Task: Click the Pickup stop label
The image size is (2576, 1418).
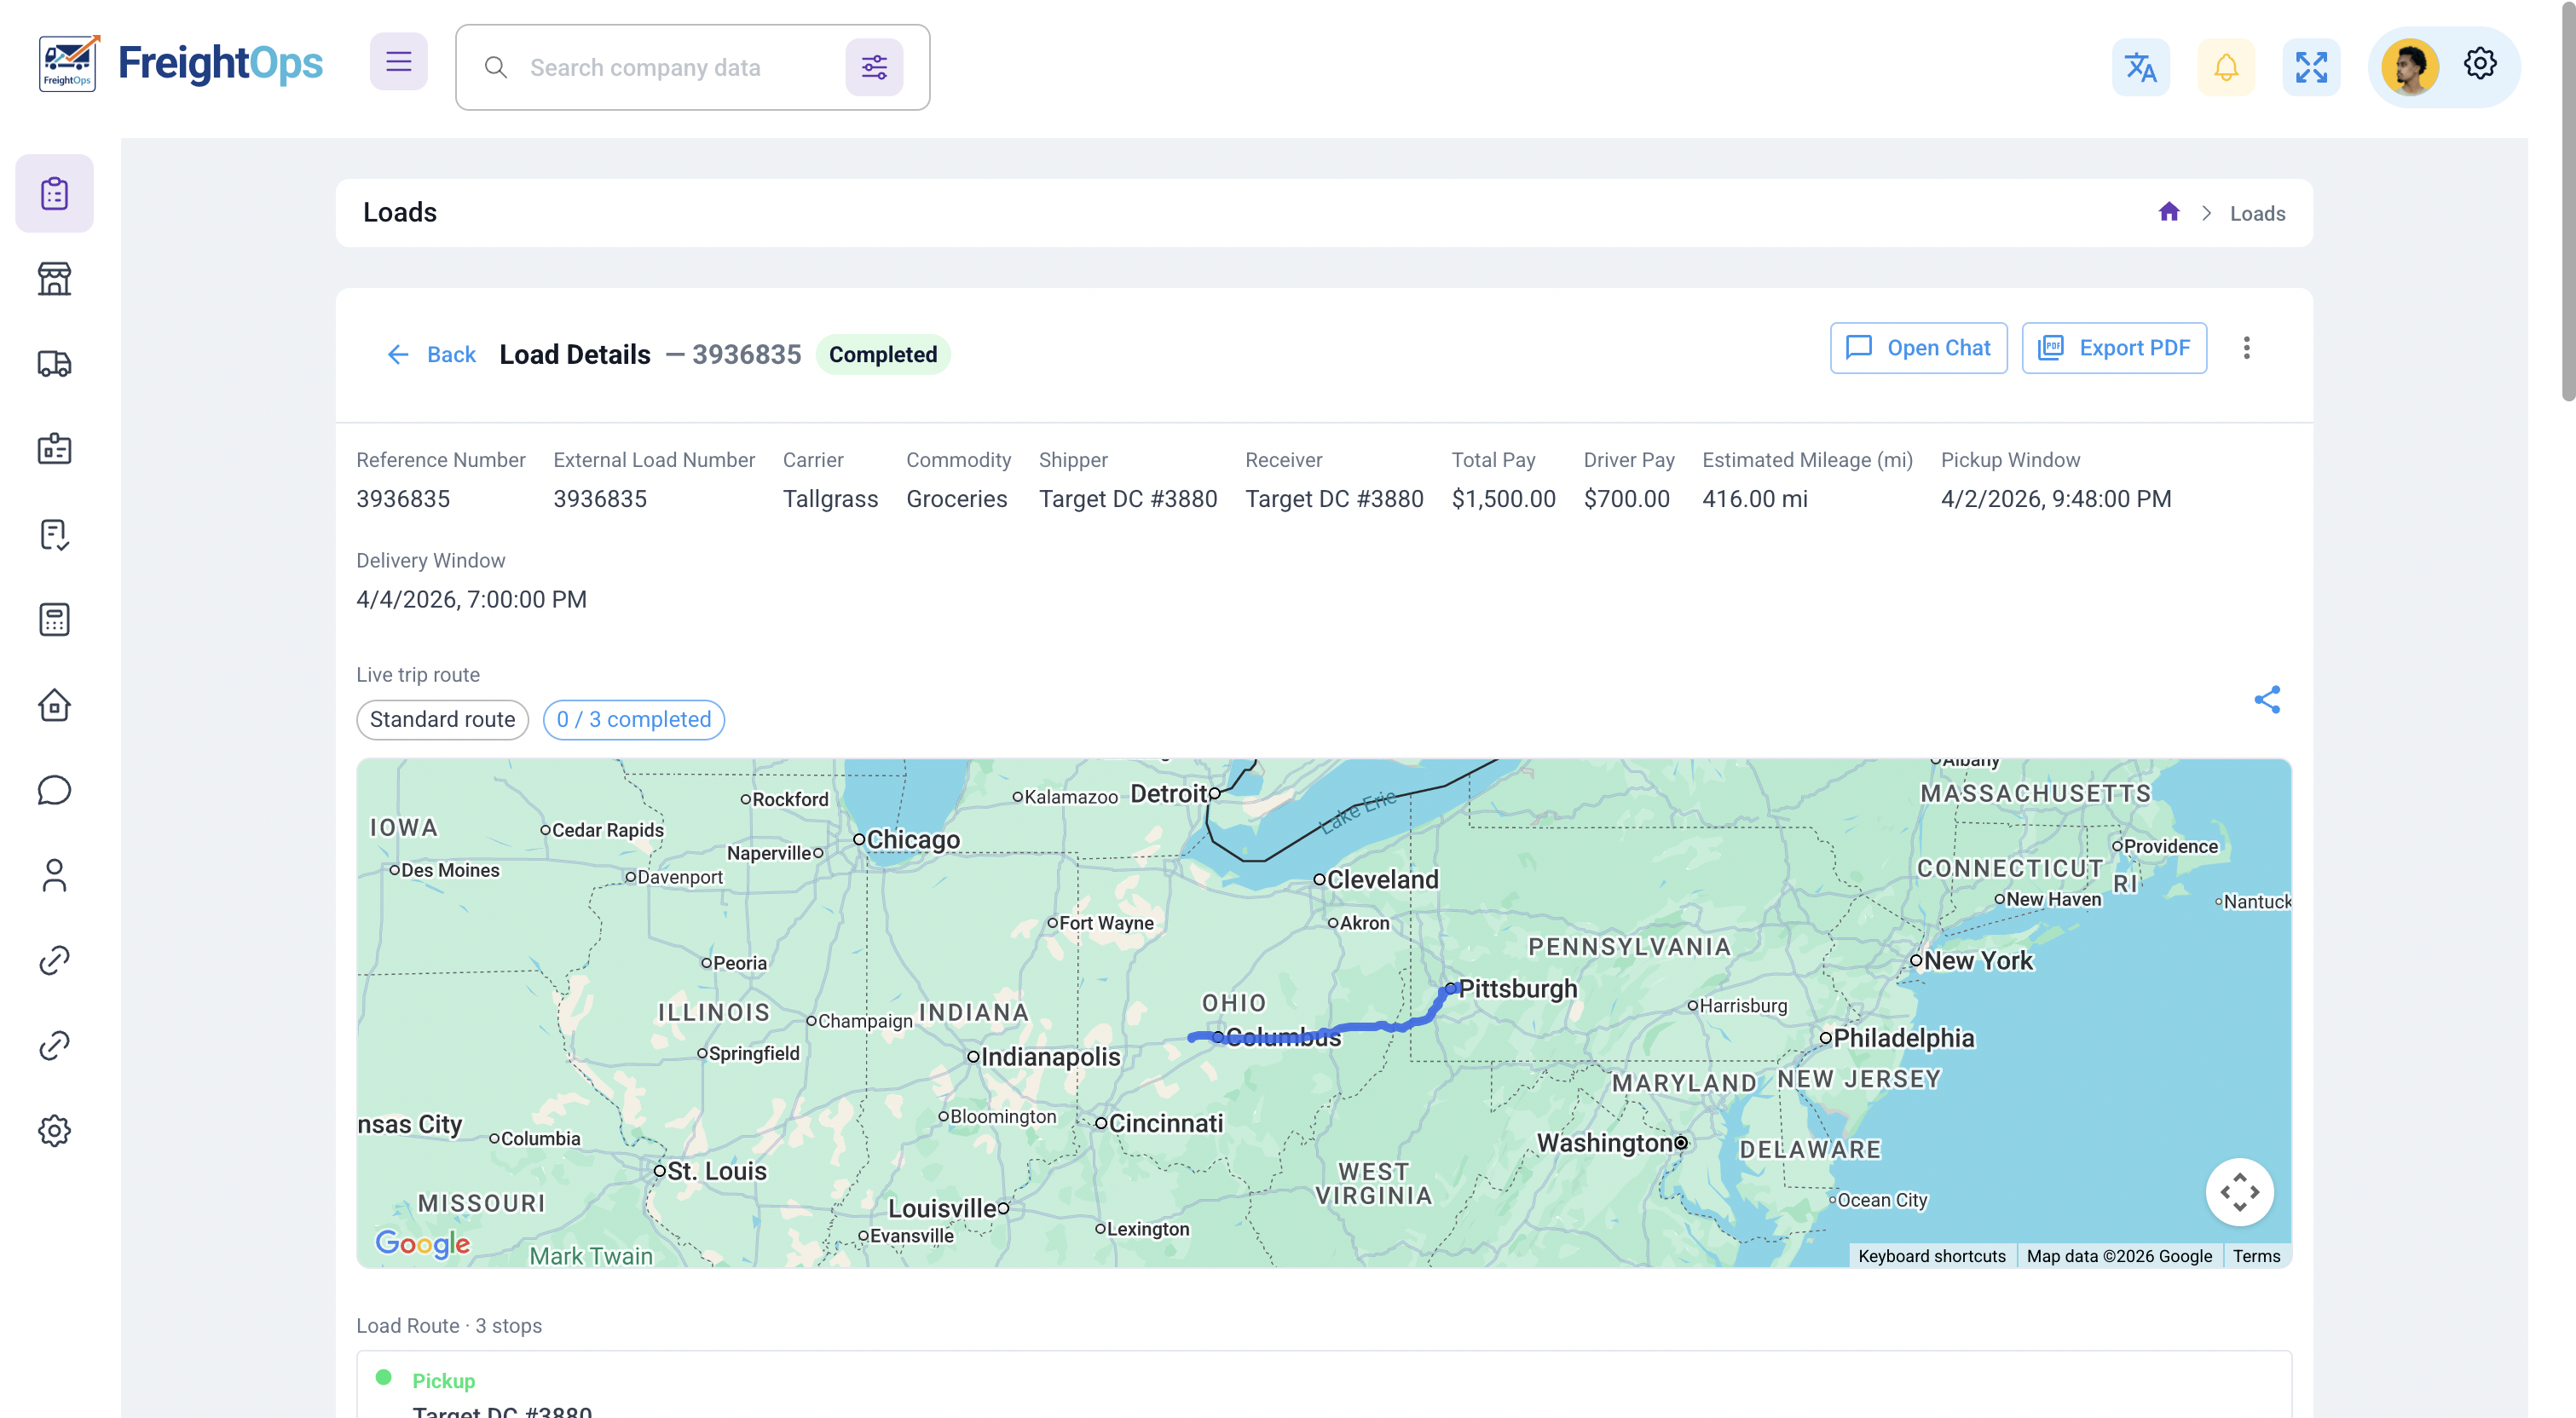Action: tap(443, 1381)
